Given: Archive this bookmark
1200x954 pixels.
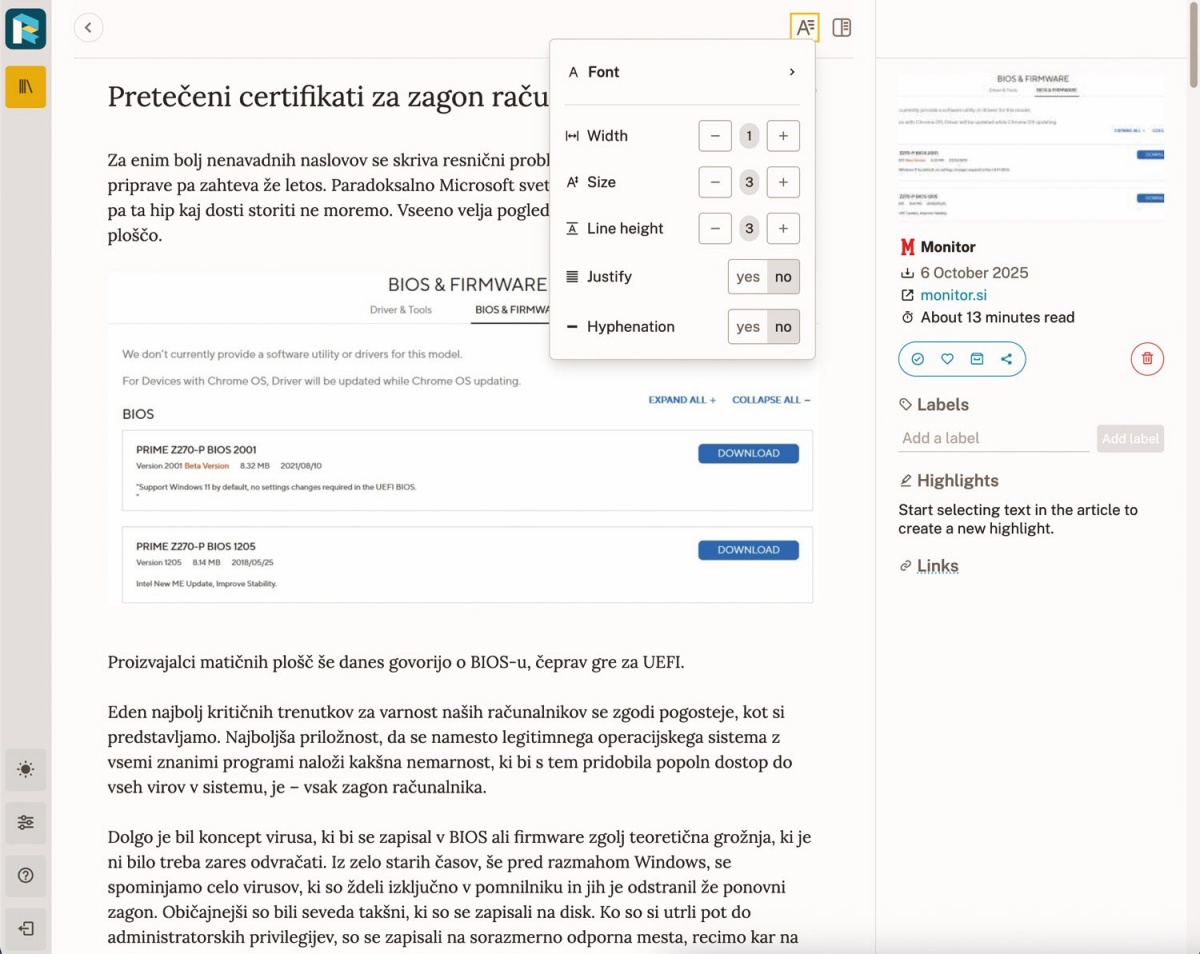Looking at the screenshot, I should (x=977, y=359).
